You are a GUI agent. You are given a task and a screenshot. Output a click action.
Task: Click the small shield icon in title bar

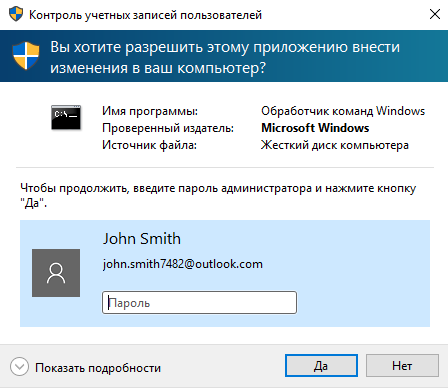click(16, 14)
